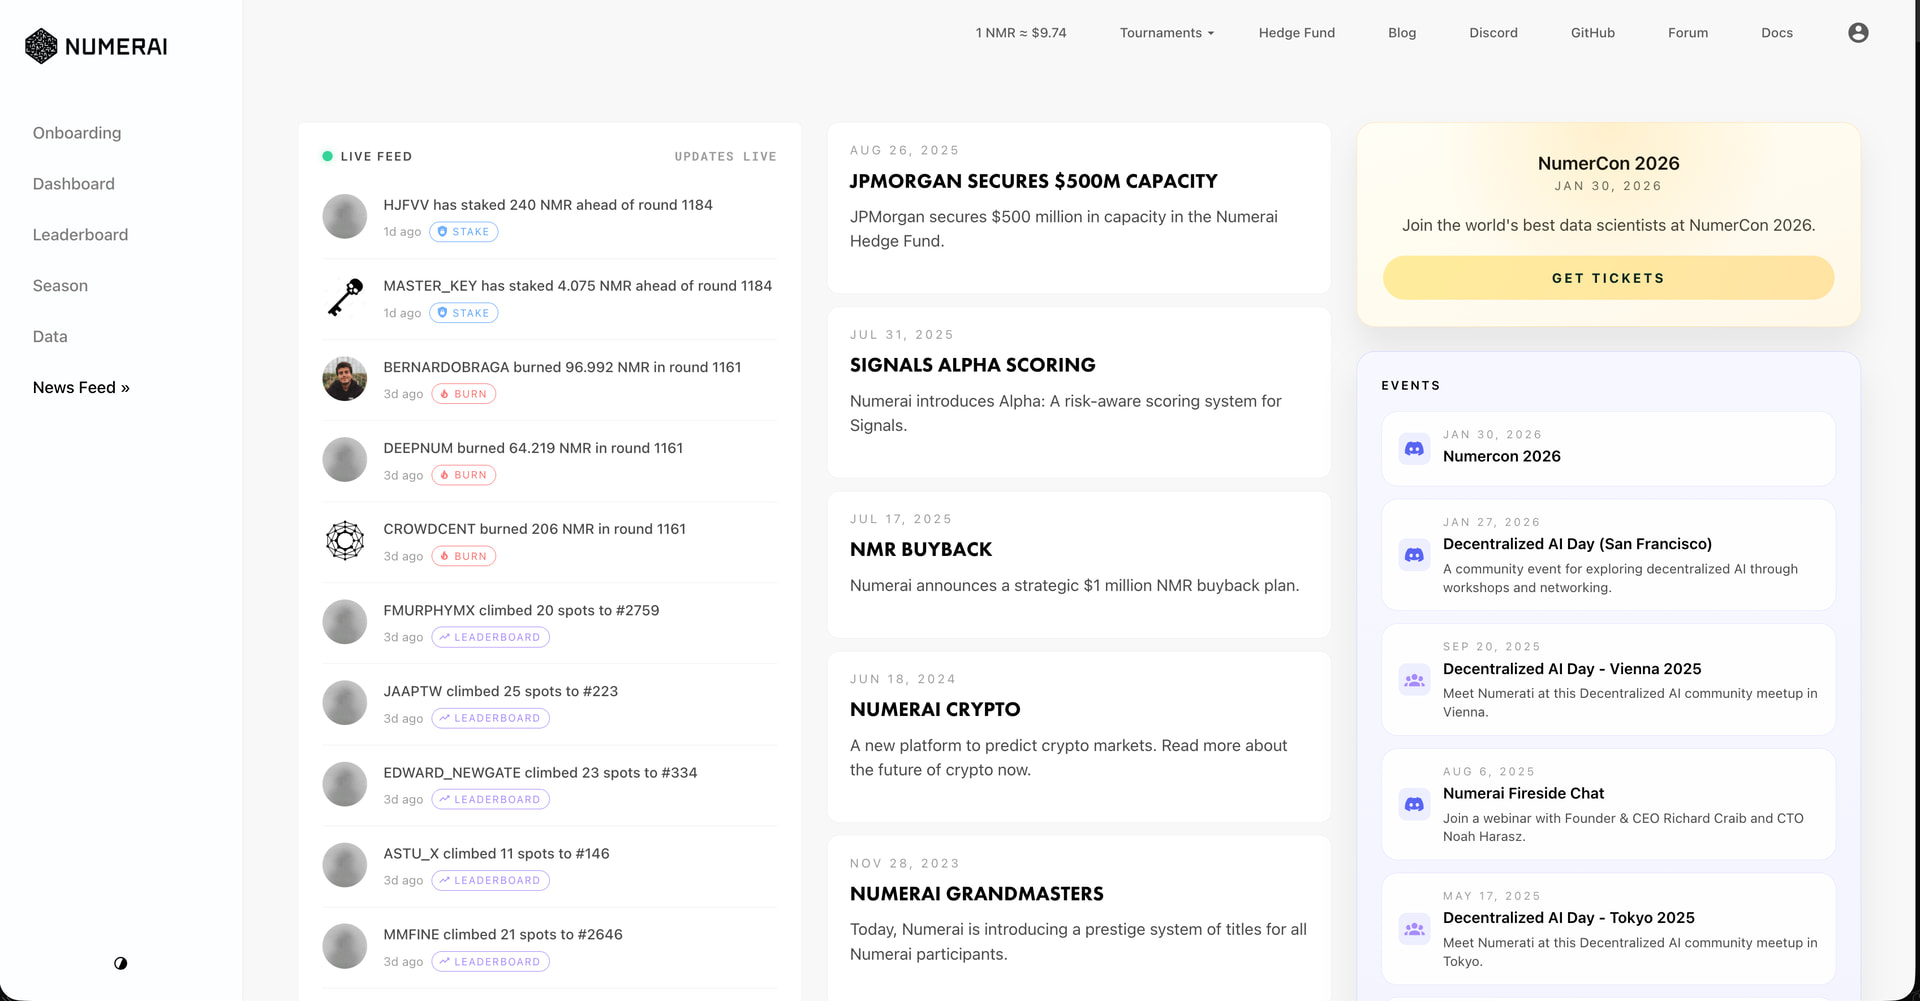Image resolution: width=1920 pixels, height=1001 pixels.
Task: Click the STAKE tag under HJFVV entry
Action: click(x=464, y=232)
